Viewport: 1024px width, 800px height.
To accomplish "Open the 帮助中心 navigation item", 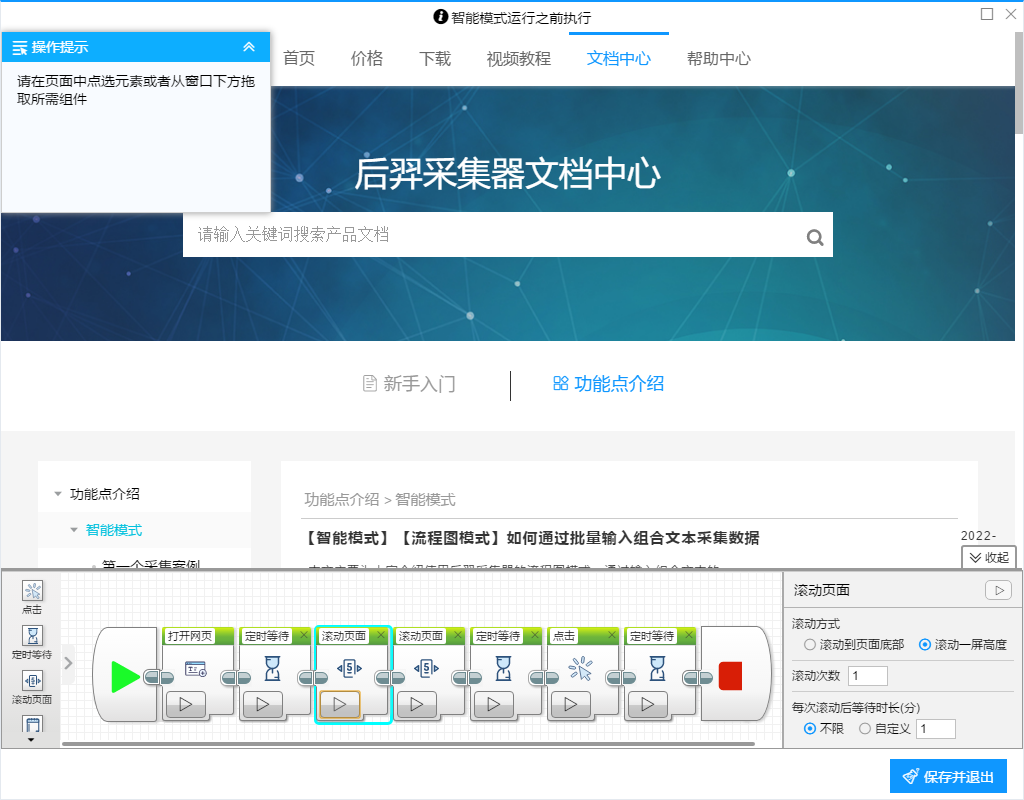I will click(x=719, y=59).
